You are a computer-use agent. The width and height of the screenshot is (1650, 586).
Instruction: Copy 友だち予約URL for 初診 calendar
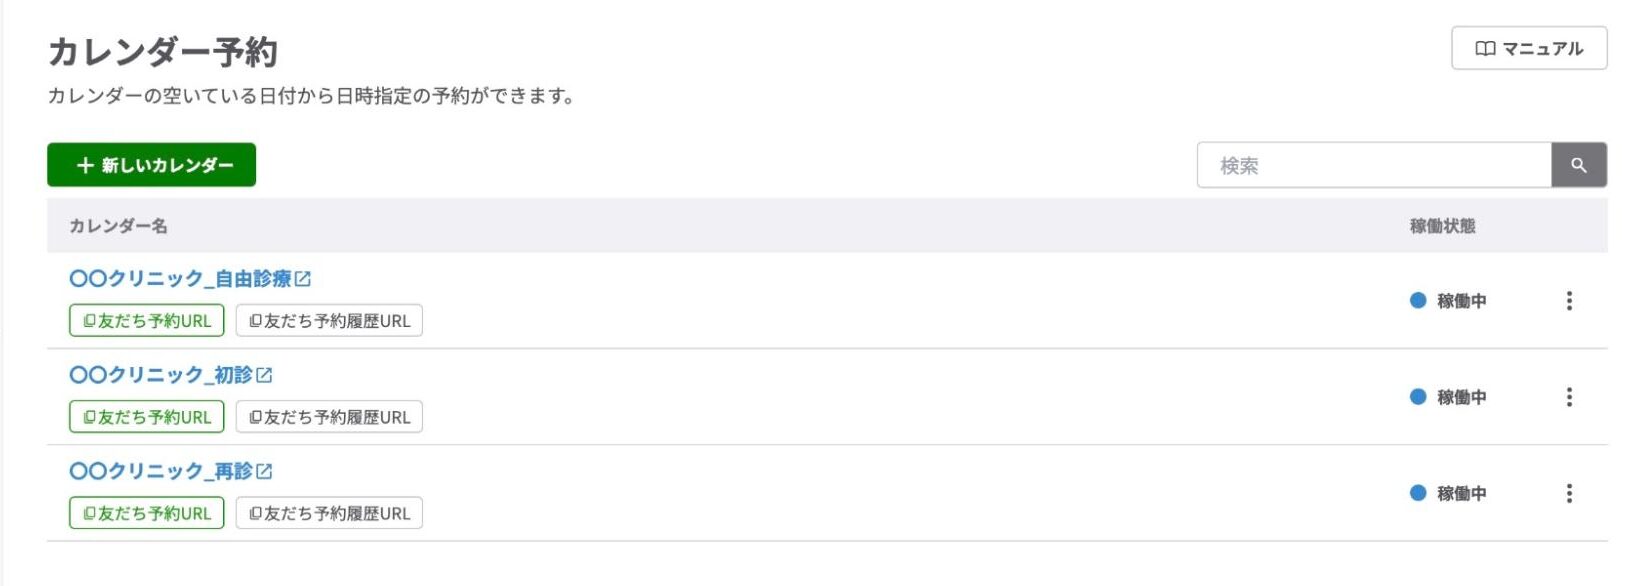click(x=146, y=417)
